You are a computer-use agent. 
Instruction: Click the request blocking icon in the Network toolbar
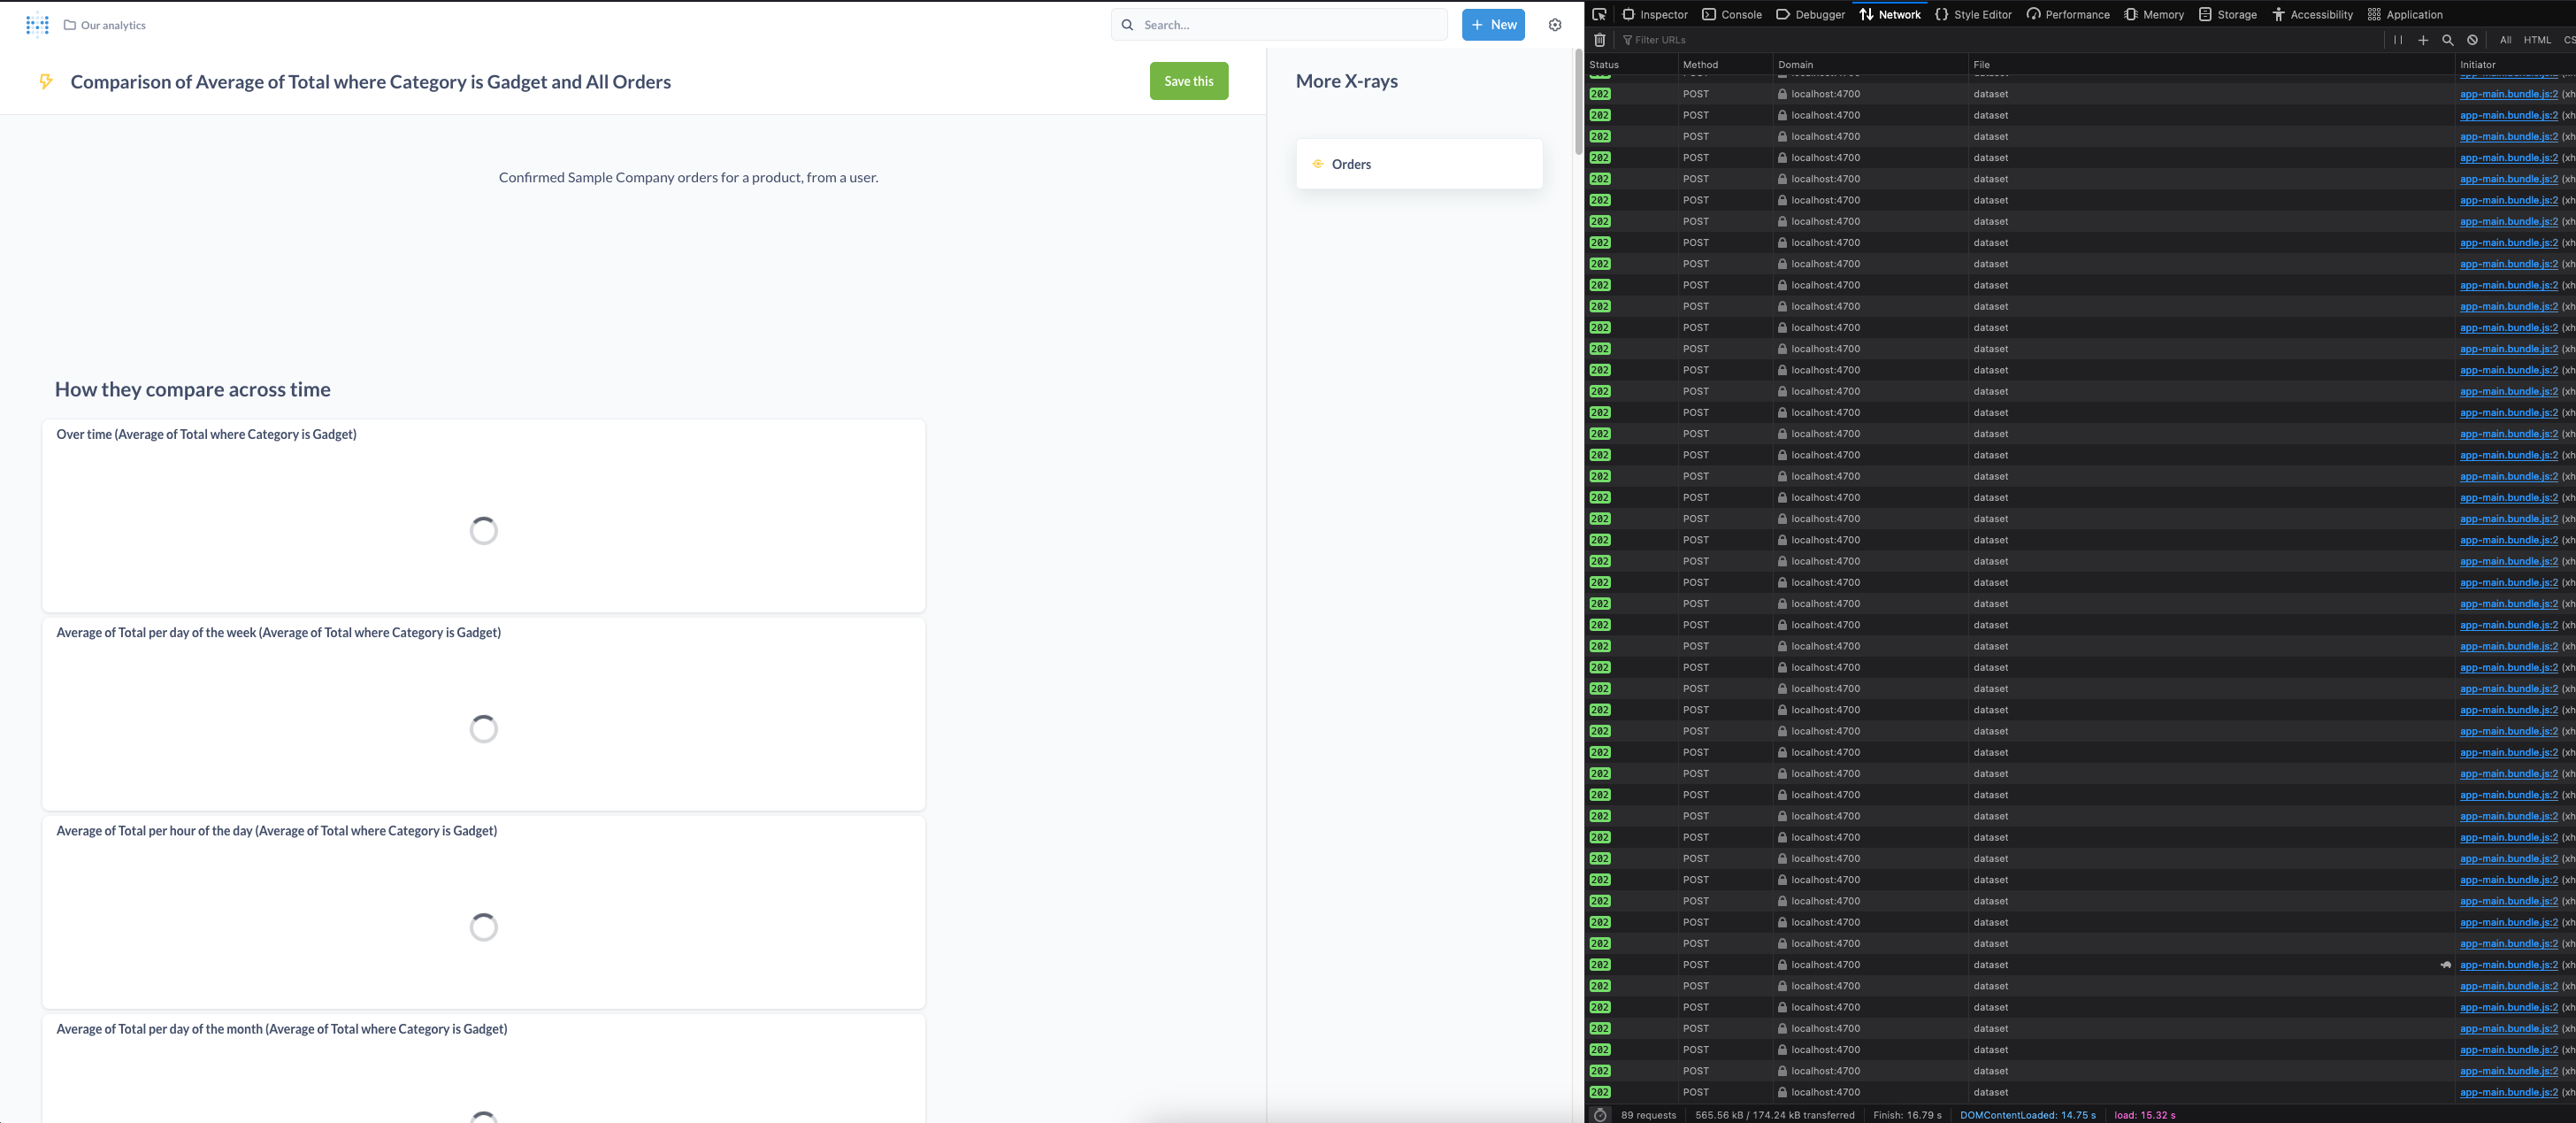coord(2472,40)
